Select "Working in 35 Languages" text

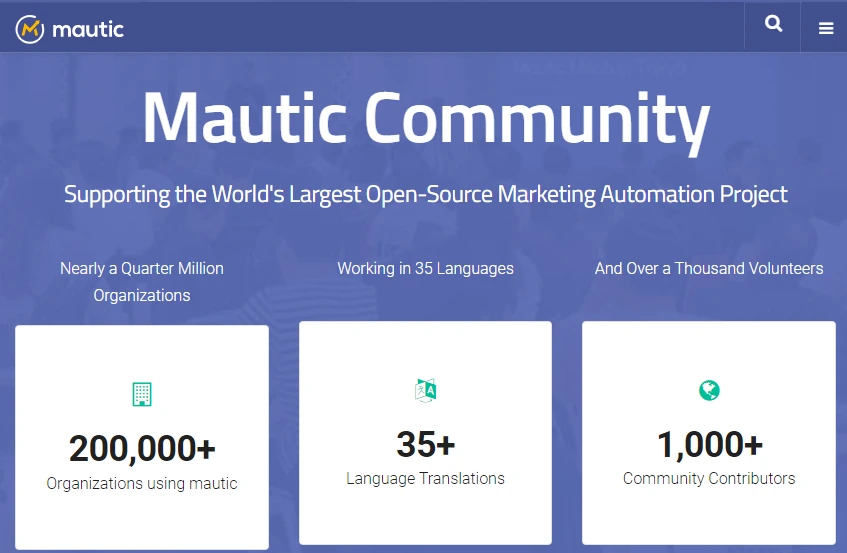tap(426, 268)
